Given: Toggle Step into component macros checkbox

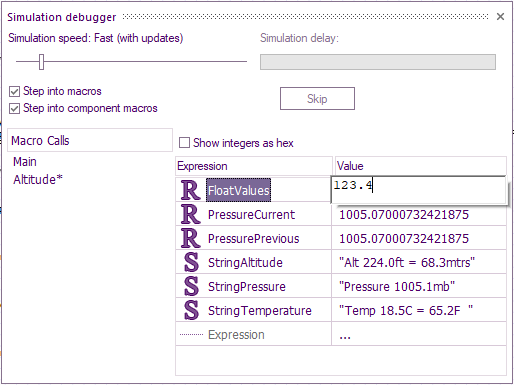Looking at the screenshot, I should coord(14,108).
